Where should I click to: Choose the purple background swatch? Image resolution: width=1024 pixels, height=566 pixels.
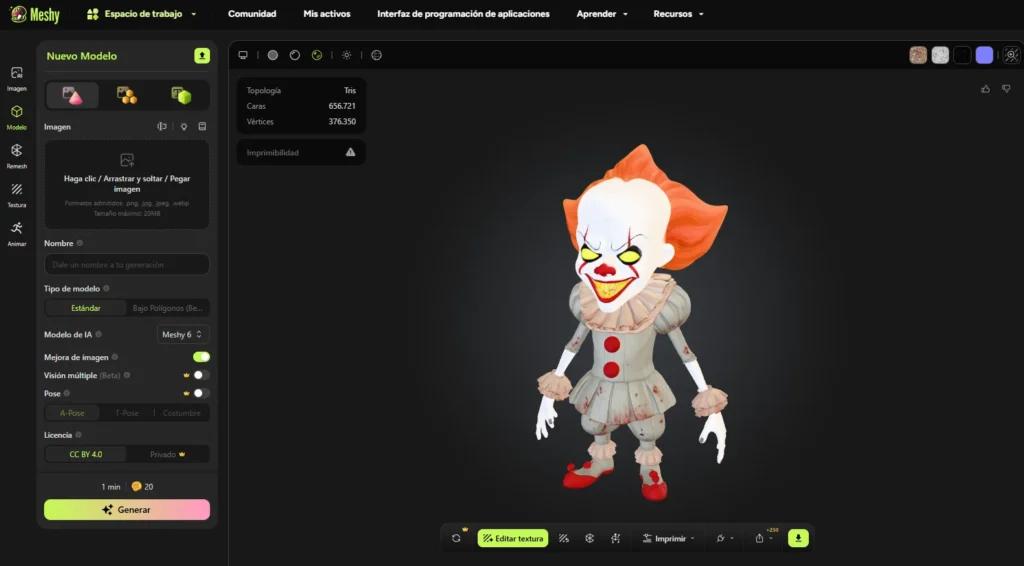coord(985,55)
